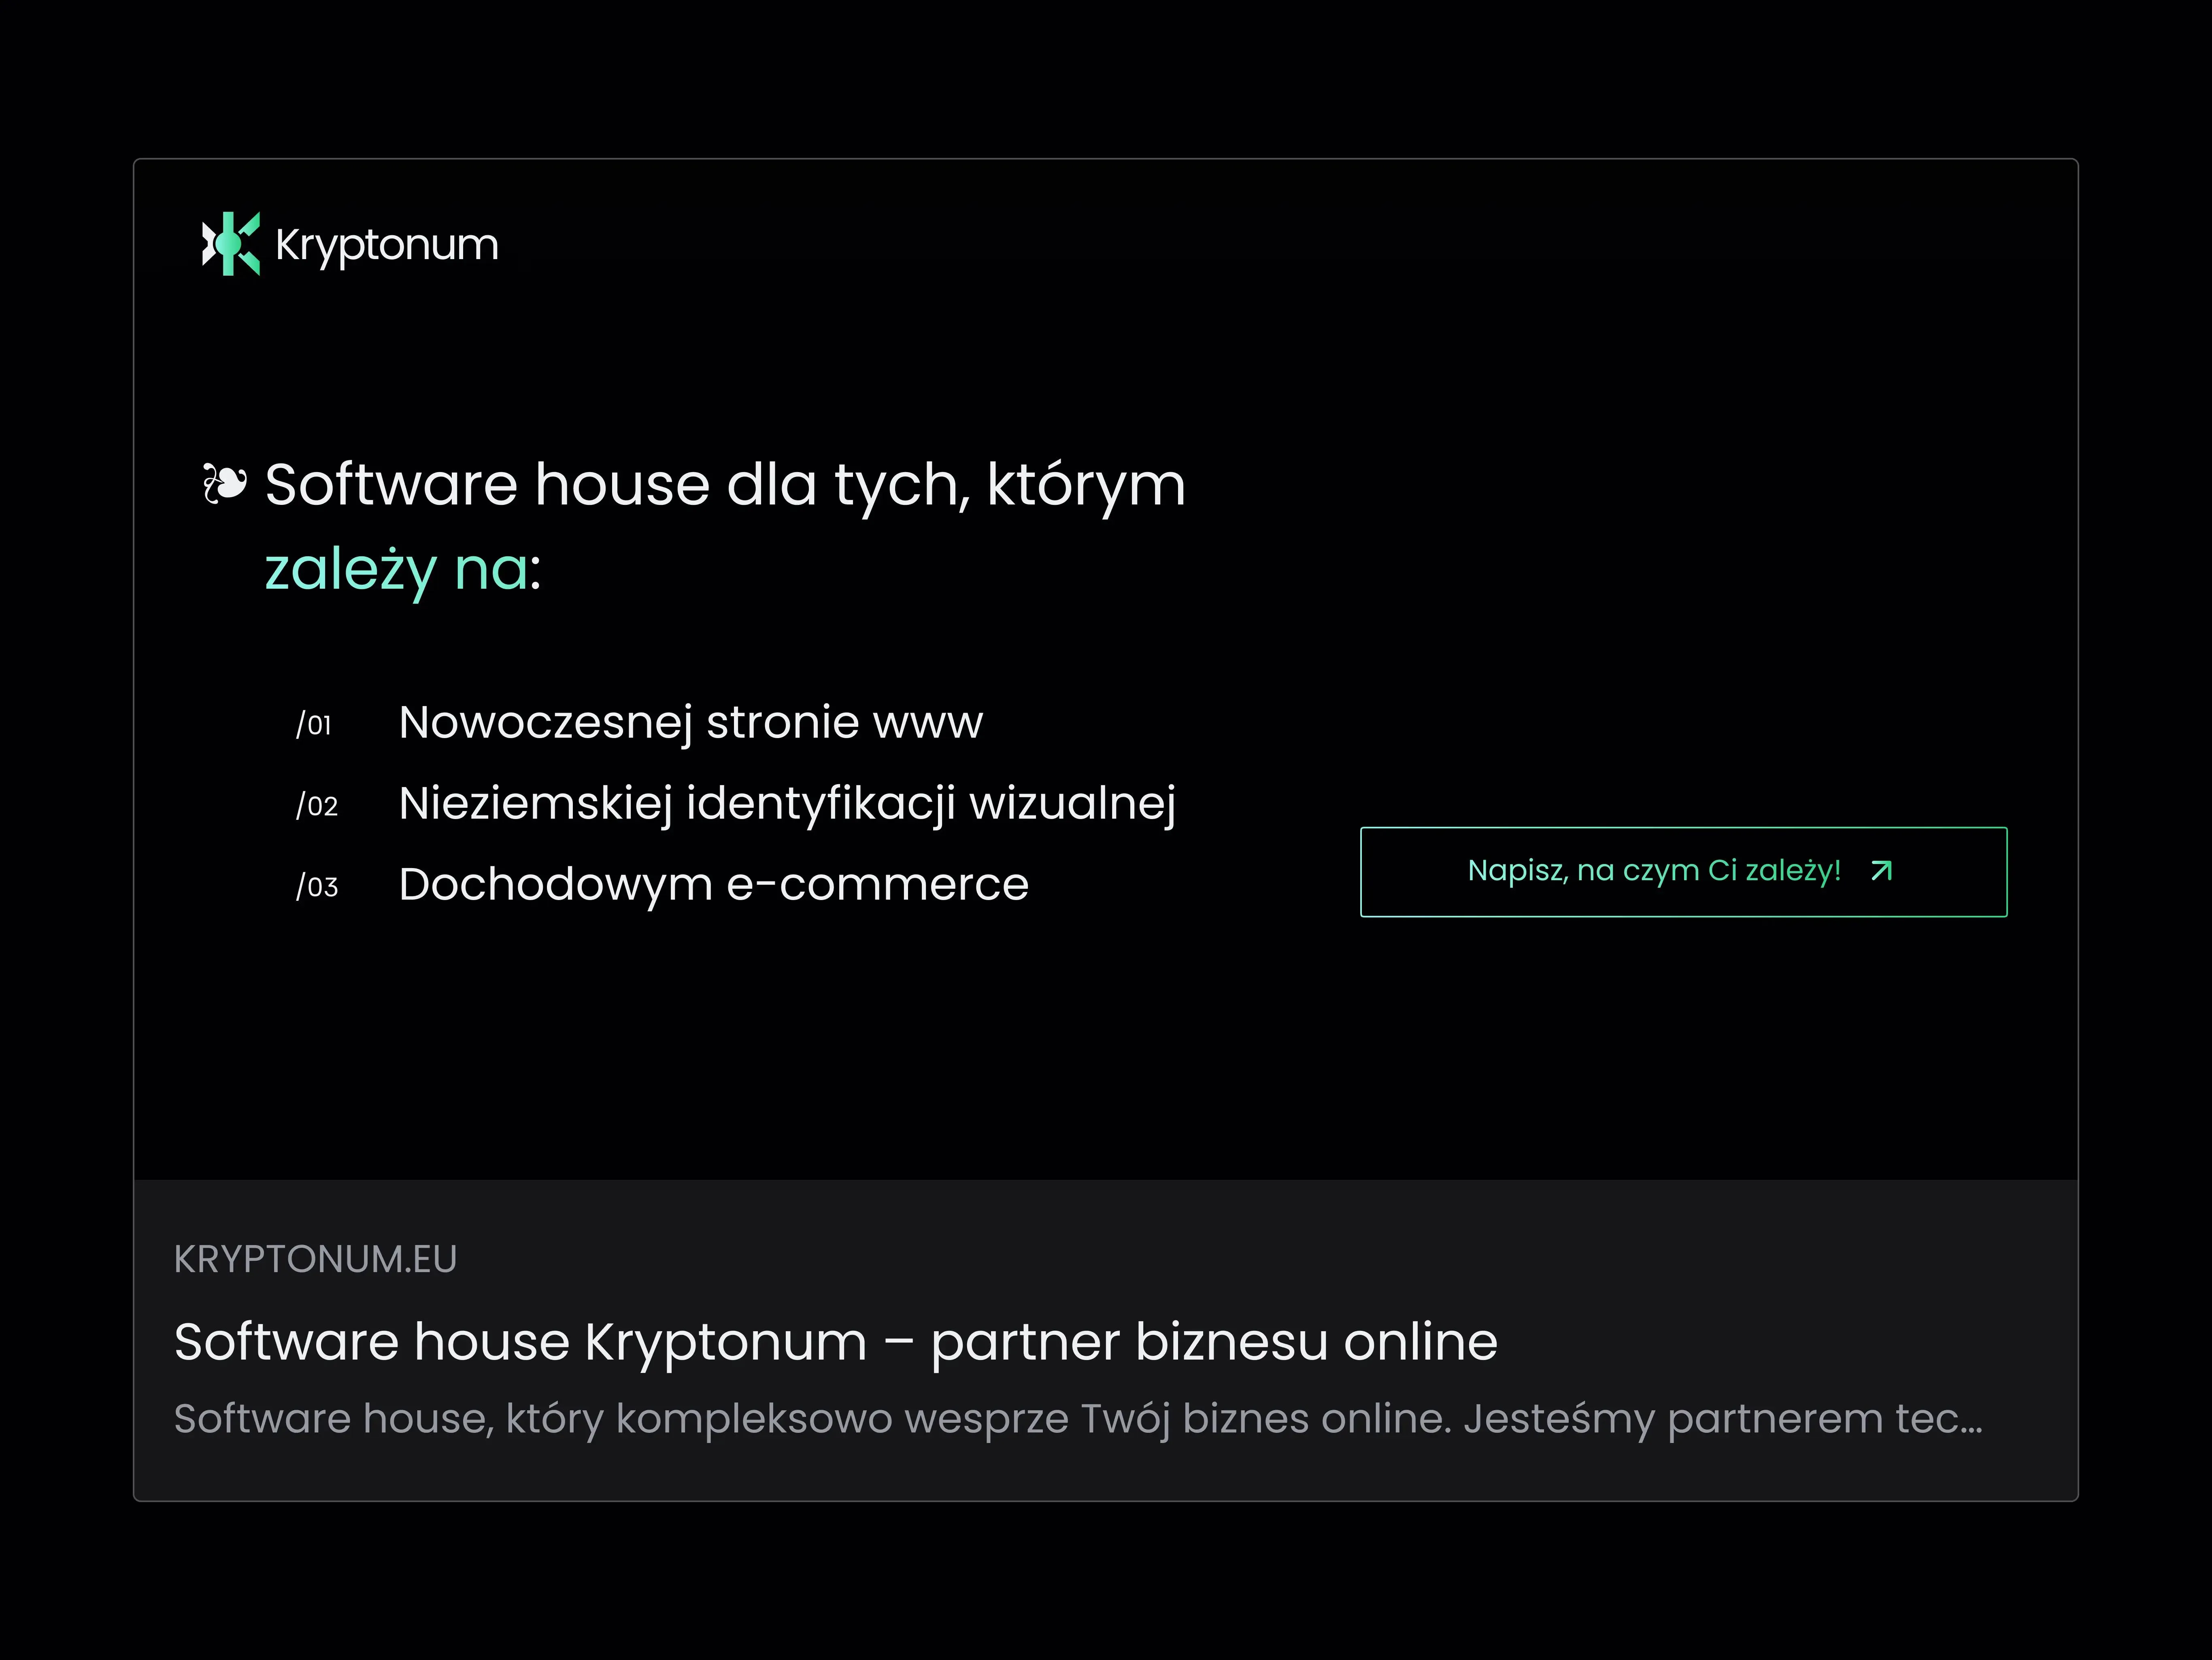Click the ellipsis ending the truncated description
2212x1660 pixels.
pos(1970,1421)
